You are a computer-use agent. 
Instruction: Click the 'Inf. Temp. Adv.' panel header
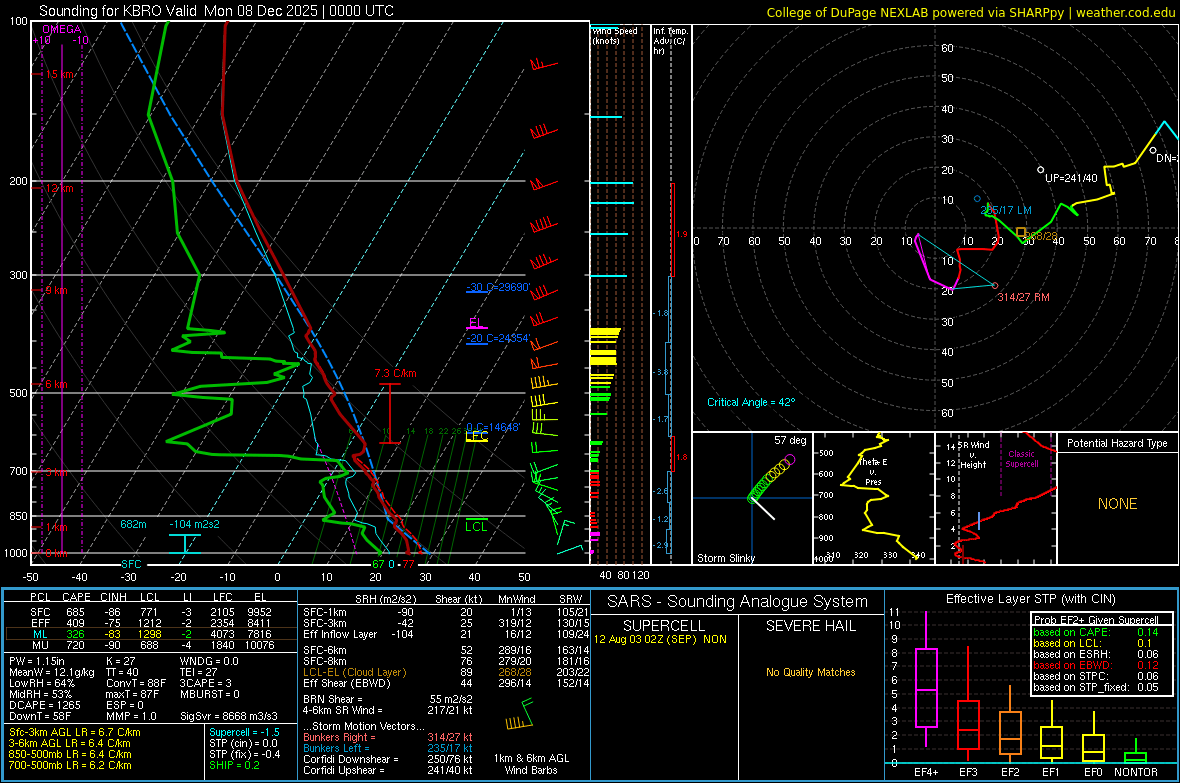coord(669,41)
